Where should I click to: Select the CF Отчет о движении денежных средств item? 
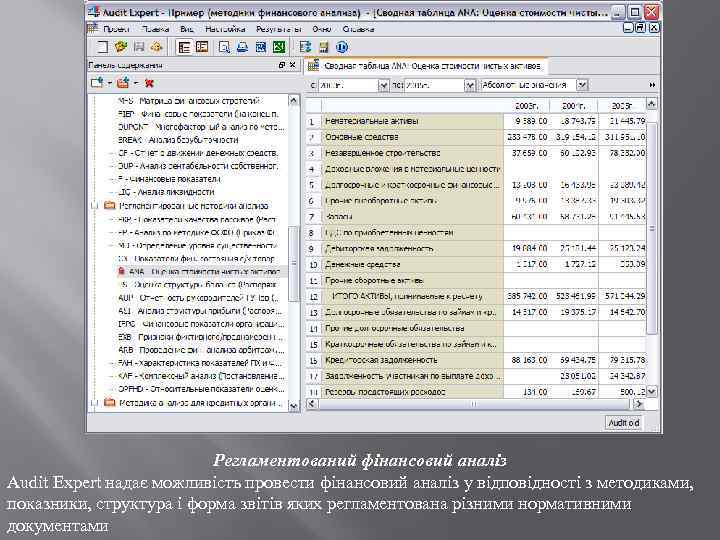pyautogui.click(x=198, y=153)
